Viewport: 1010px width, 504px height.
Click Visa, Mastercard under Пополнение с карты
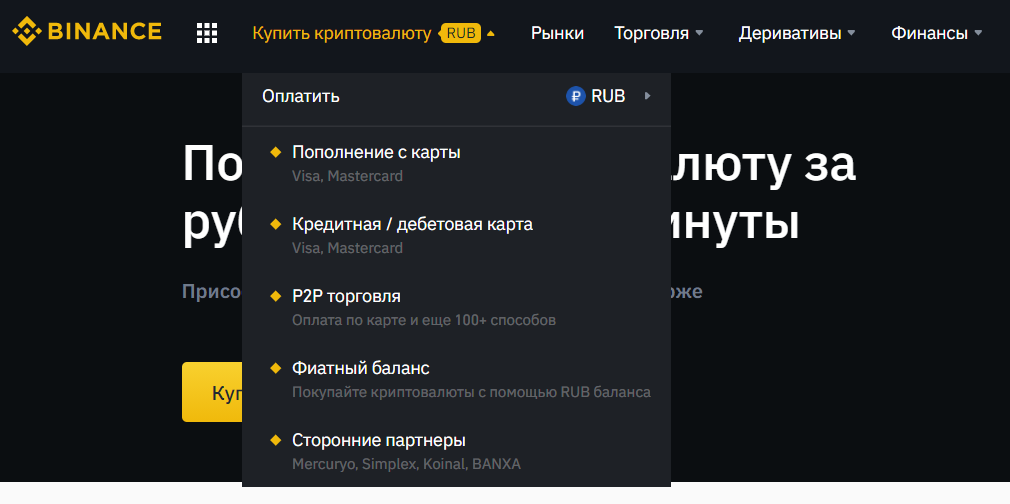point(347,175)
